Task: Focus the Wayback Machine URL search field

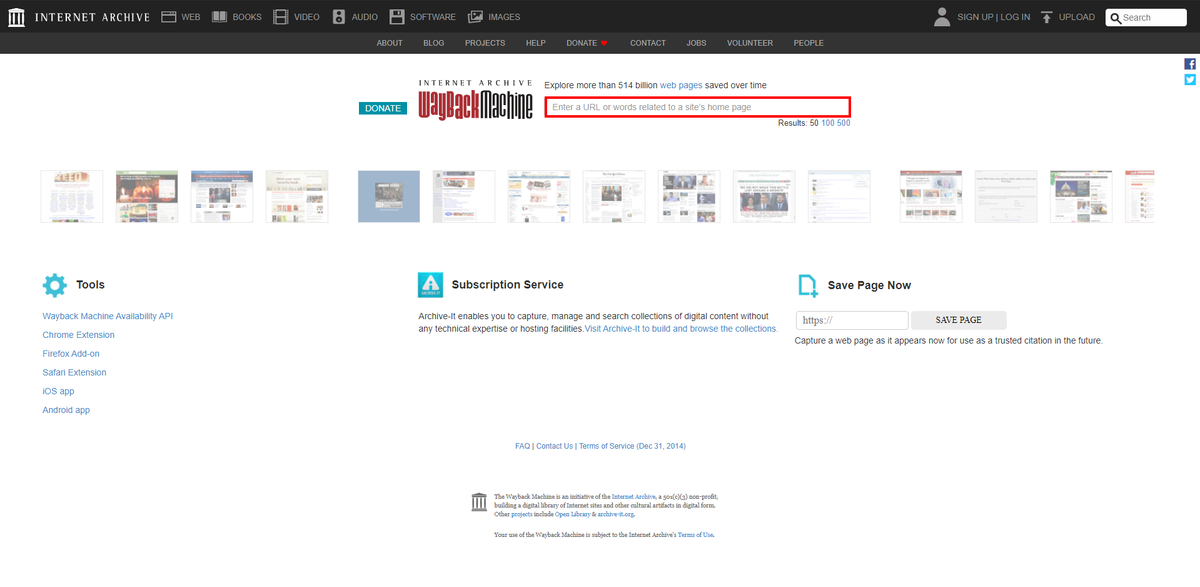Action: coord(697,107)
